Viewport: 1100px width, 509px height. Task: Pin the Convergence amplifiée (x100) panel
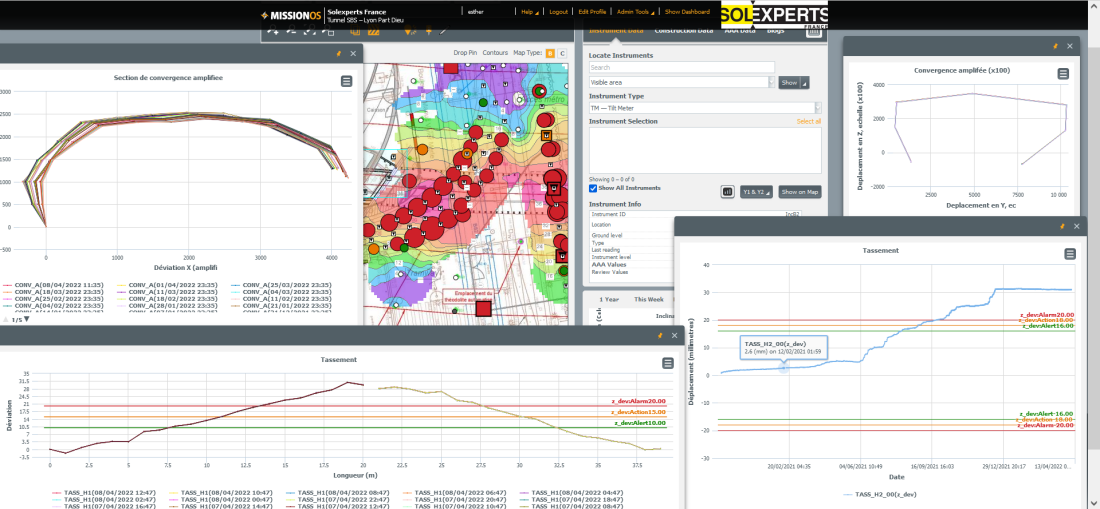tap(1055, 46)
